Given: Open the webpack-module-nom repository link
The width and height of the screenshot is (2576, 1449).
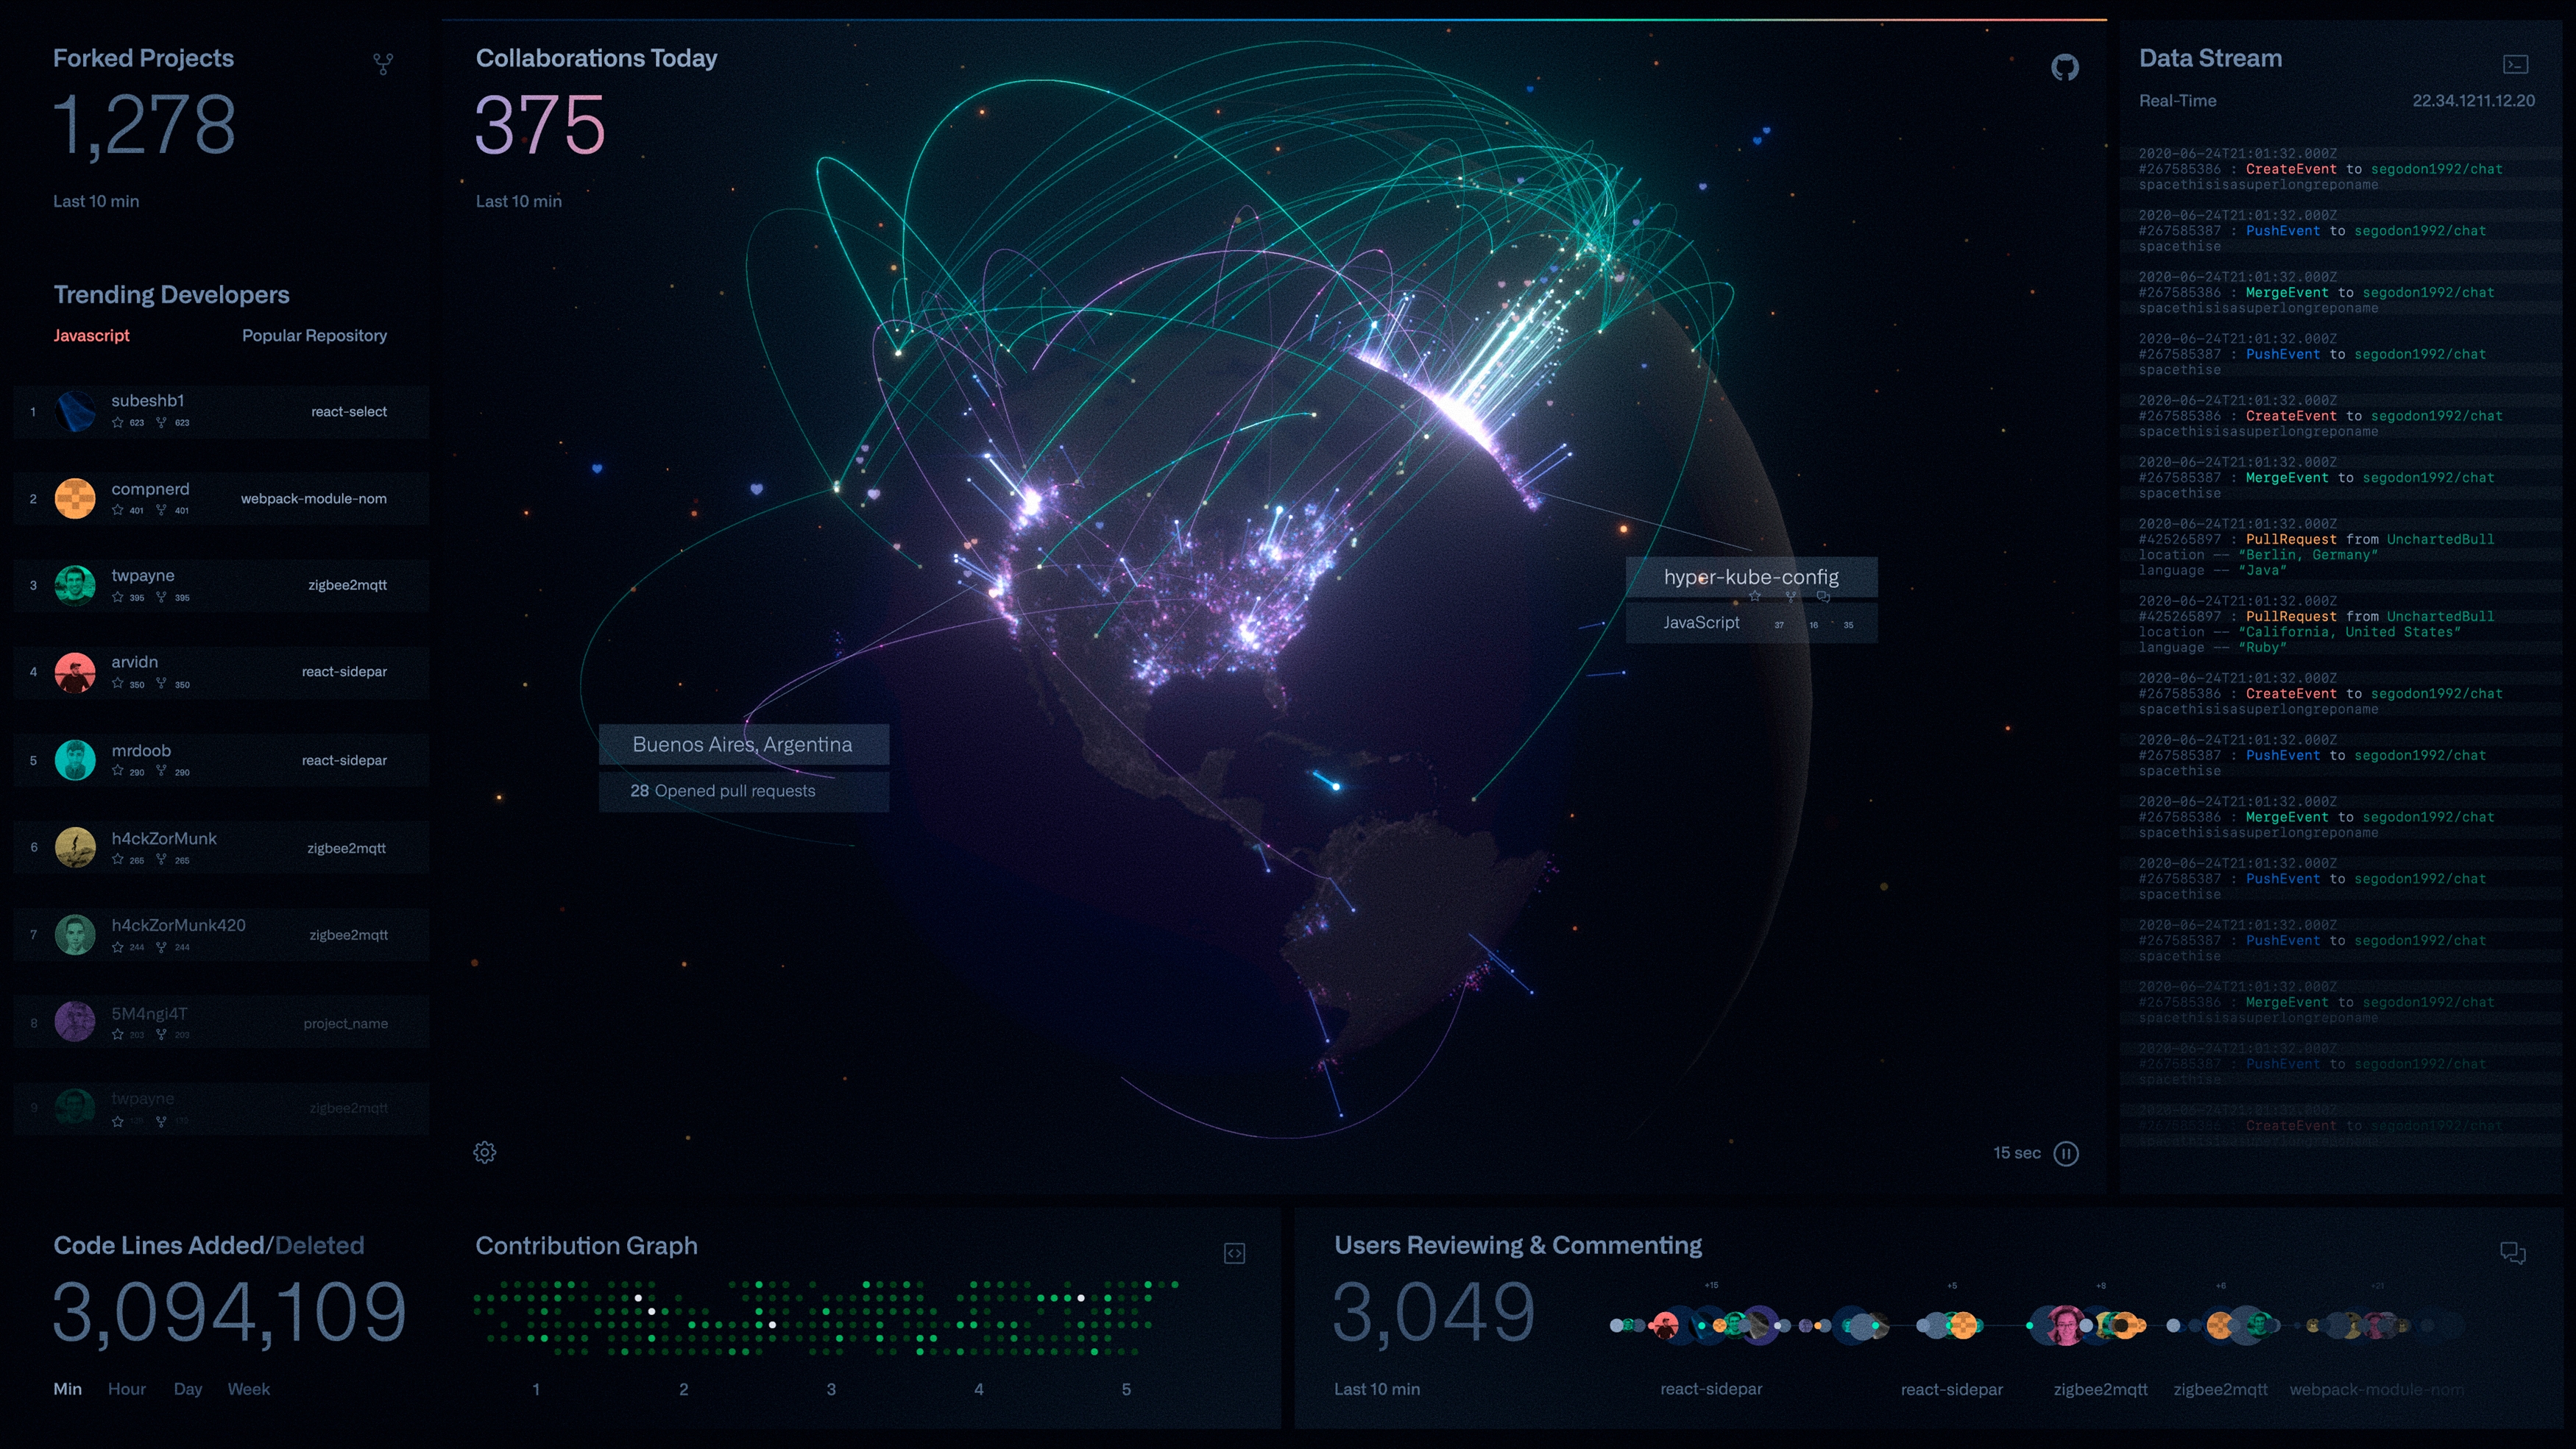Looking at the screenshot, I should point(313,498).
